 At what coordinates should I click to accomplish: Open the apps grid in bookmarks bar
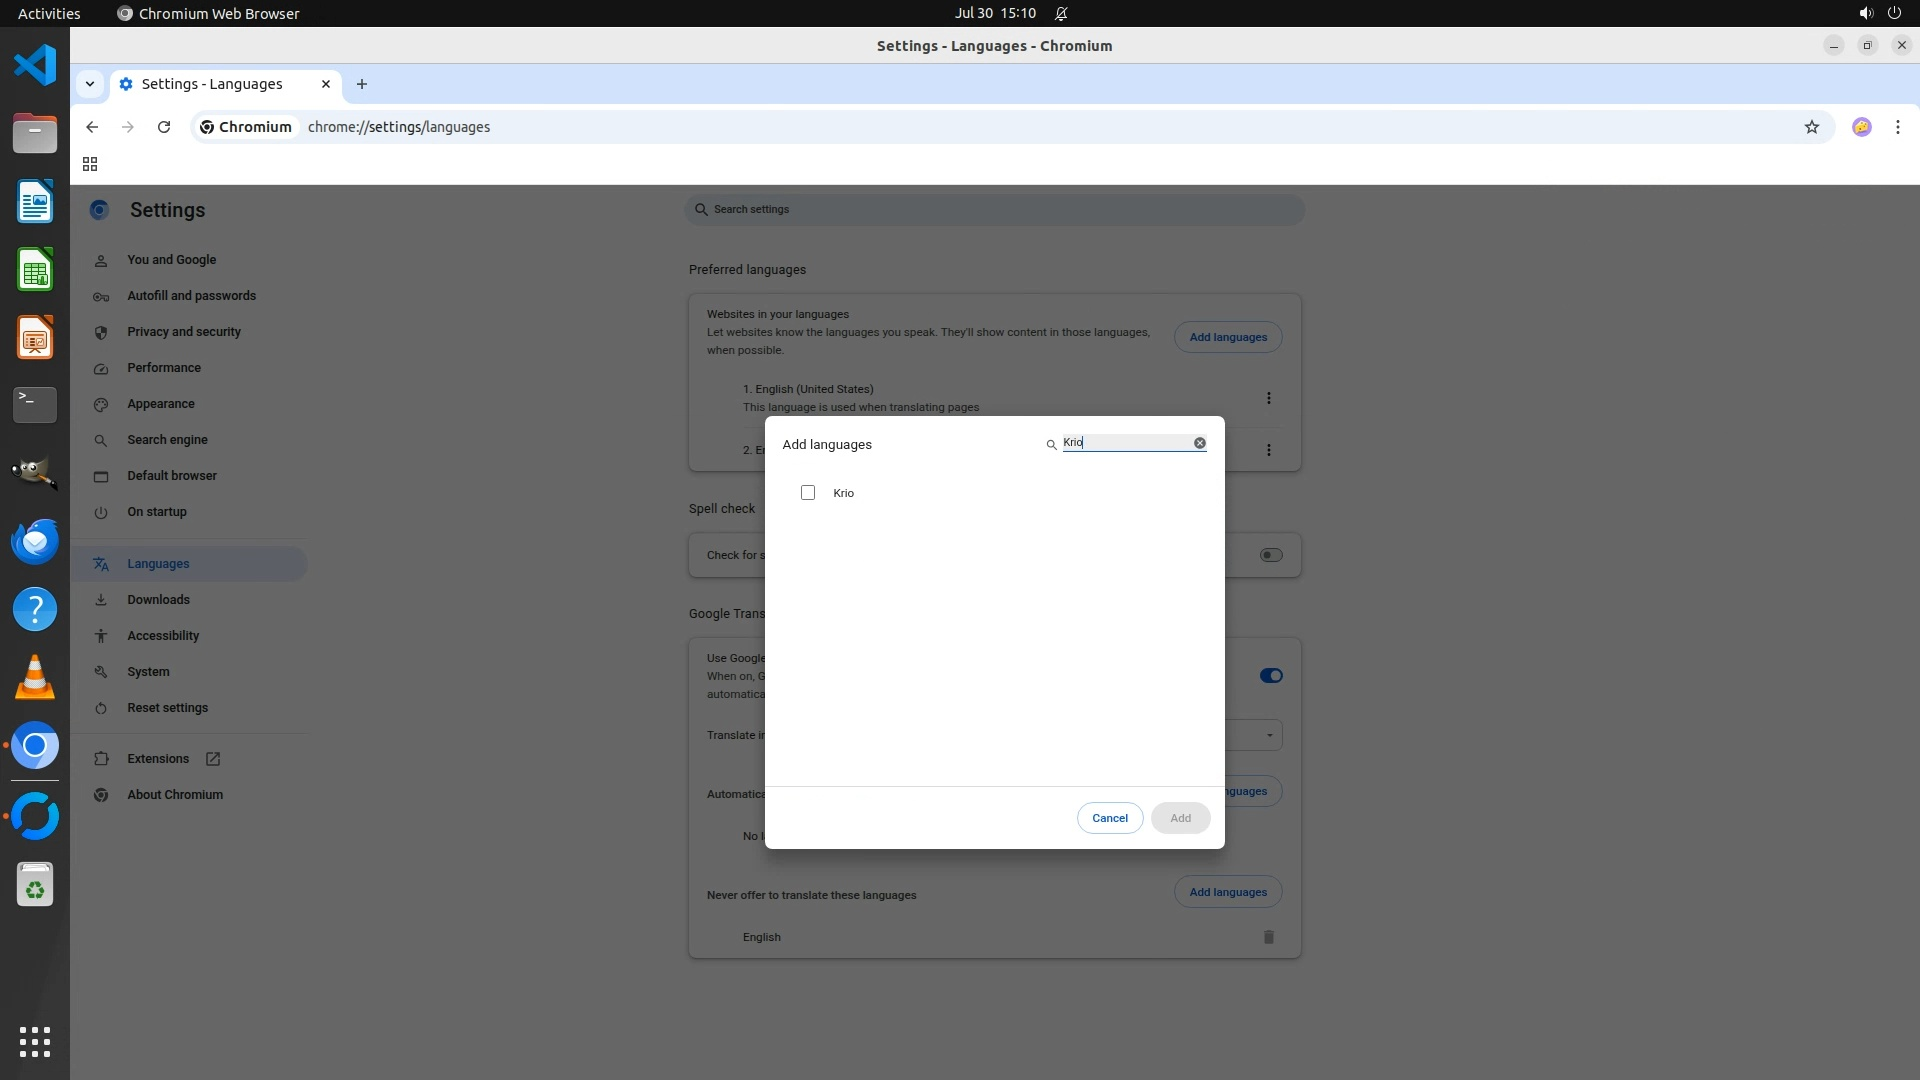pyautogui.click(x=90, y=164)
